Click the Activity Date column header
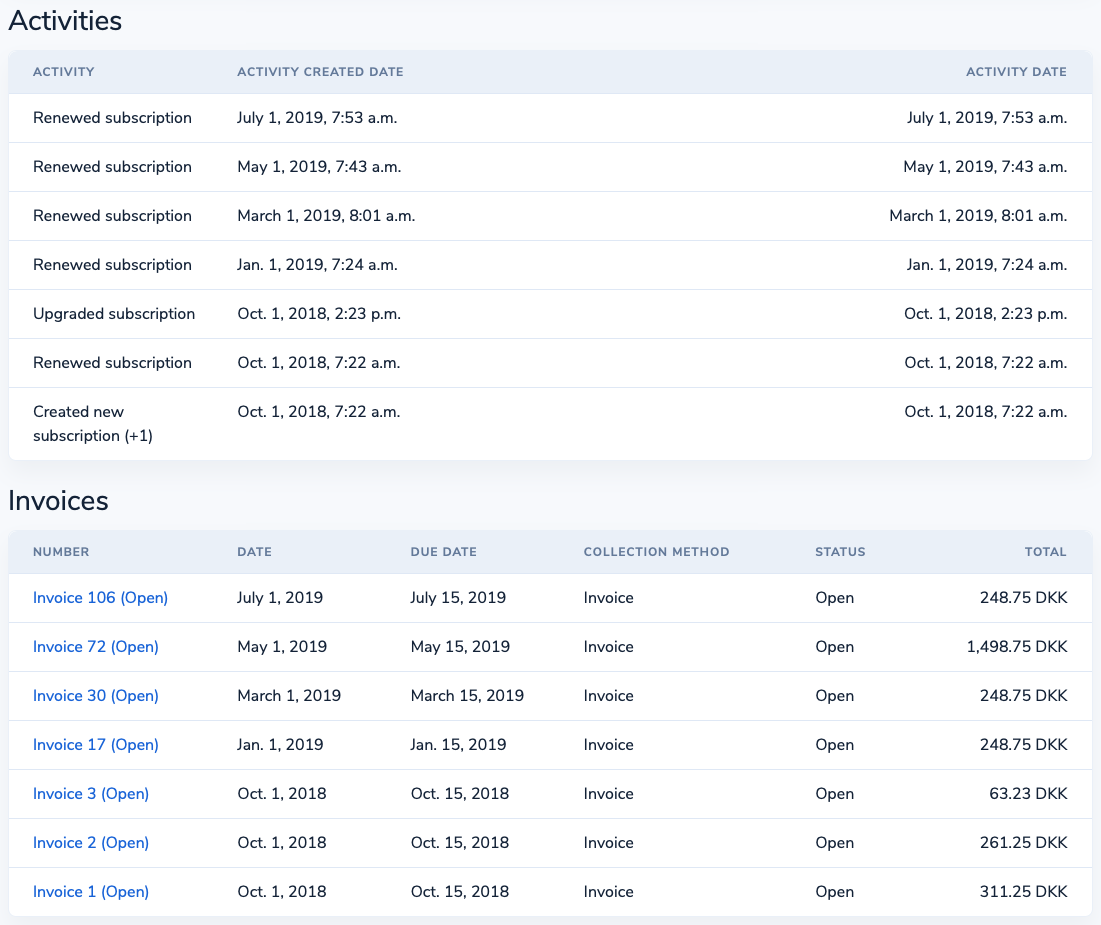 pyautogui.click(x=1016, y=72)
